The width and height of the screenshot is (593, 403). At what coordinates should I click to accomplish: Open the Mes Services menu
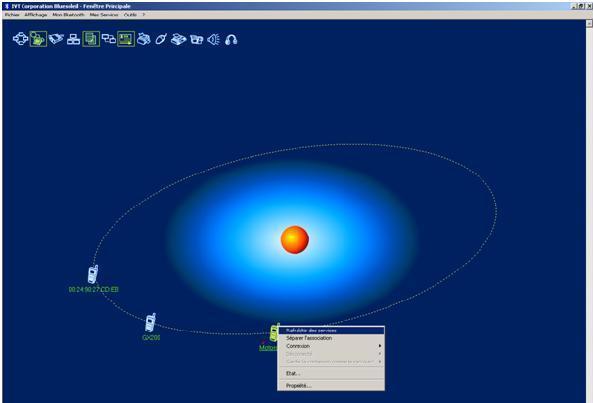click(104, 15)
